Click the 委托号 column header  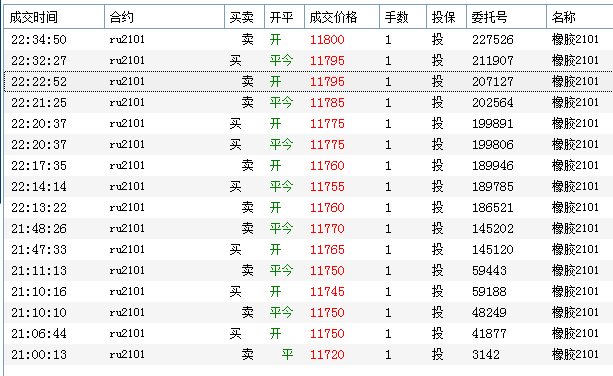pyautogui.click(x=506, y=17)
